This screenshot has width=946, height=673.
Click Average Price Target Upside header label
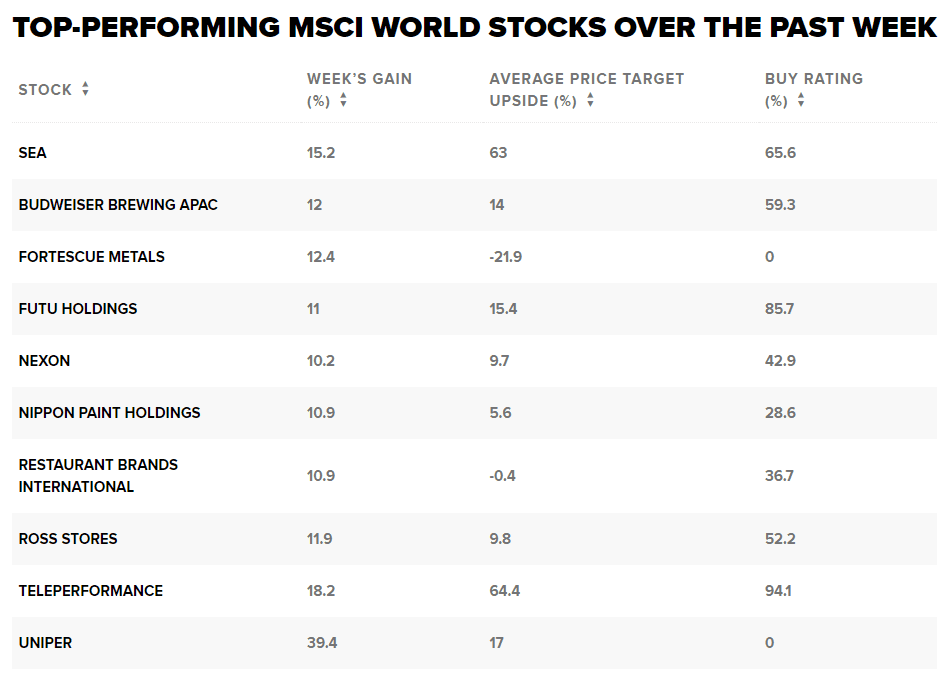pyautogui.click(x=586, y=79)
